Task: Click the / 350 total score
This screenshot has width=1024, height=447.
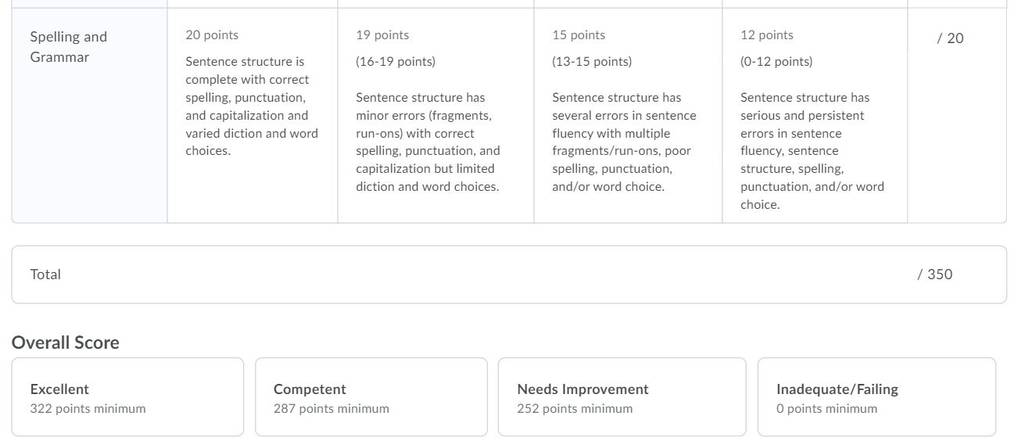Action: [935, 274]
